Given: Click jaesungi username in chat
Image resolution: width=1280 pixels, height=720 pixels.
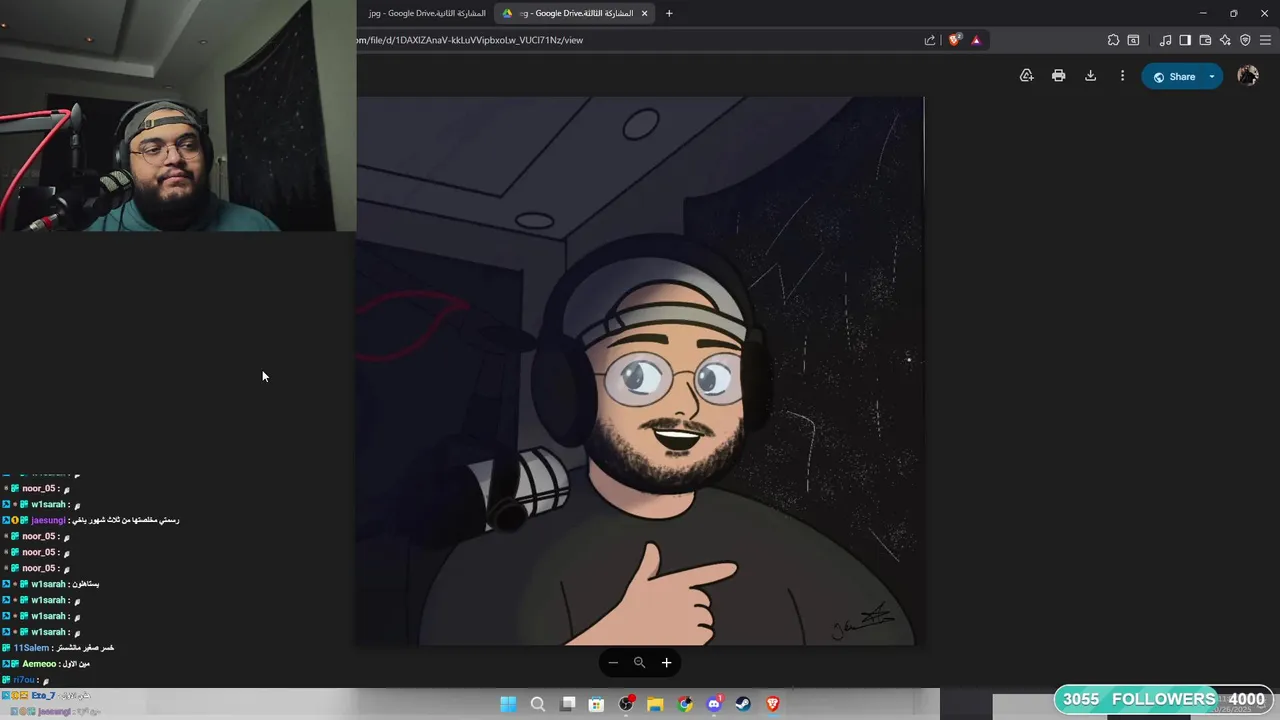Looking at the screenshot, I should coord(48,520).
